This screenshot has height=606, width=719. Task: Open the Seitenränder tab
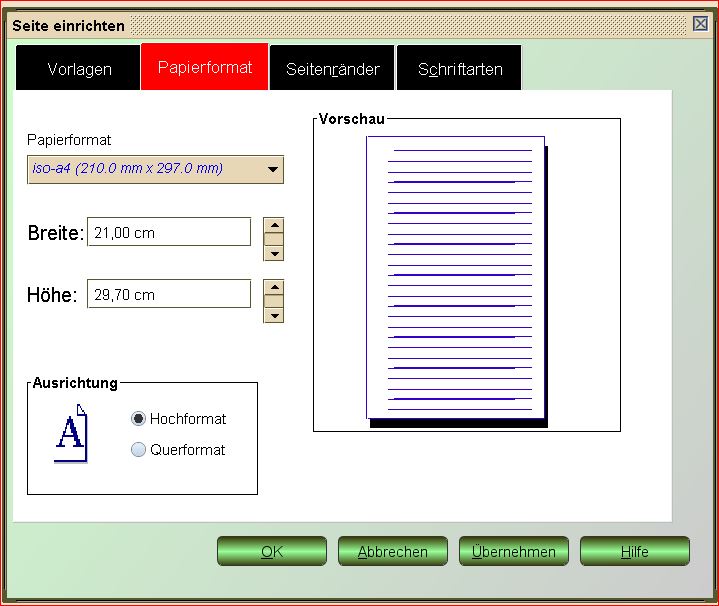click(332, 67)
